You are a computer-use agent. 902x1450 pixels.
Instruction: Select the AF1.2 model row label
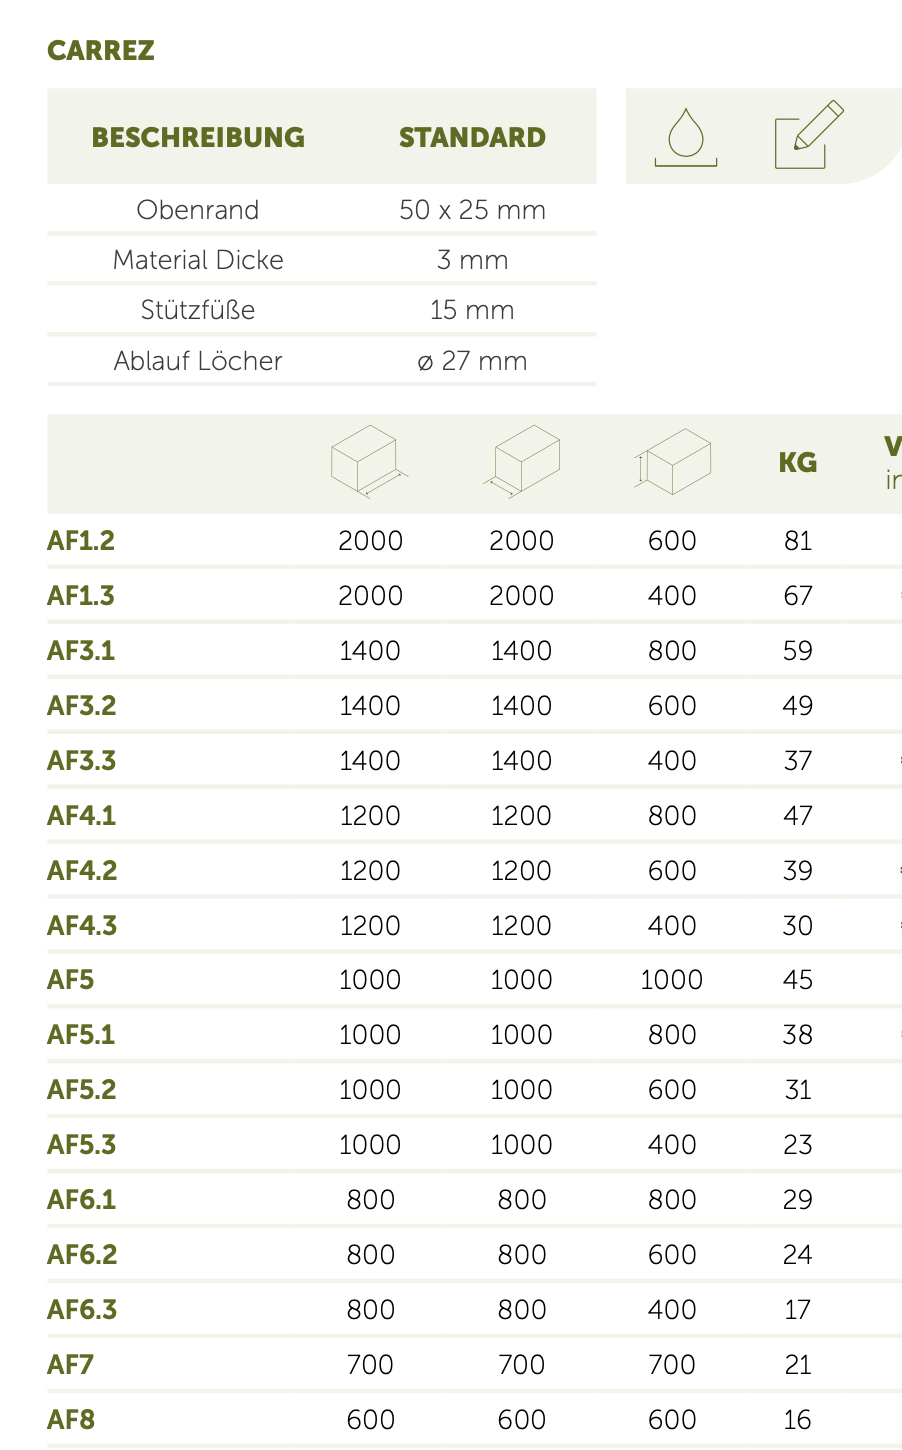click(81, 541)
